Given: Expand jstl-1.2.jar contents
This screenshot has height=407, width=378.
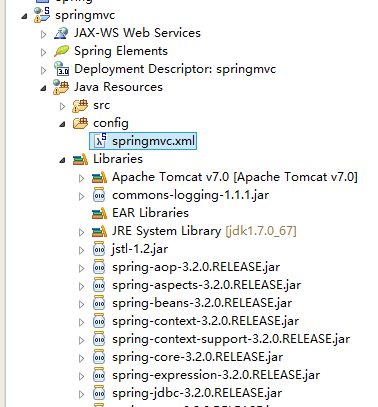Looking at the screenshot, I should pos(81,250).
